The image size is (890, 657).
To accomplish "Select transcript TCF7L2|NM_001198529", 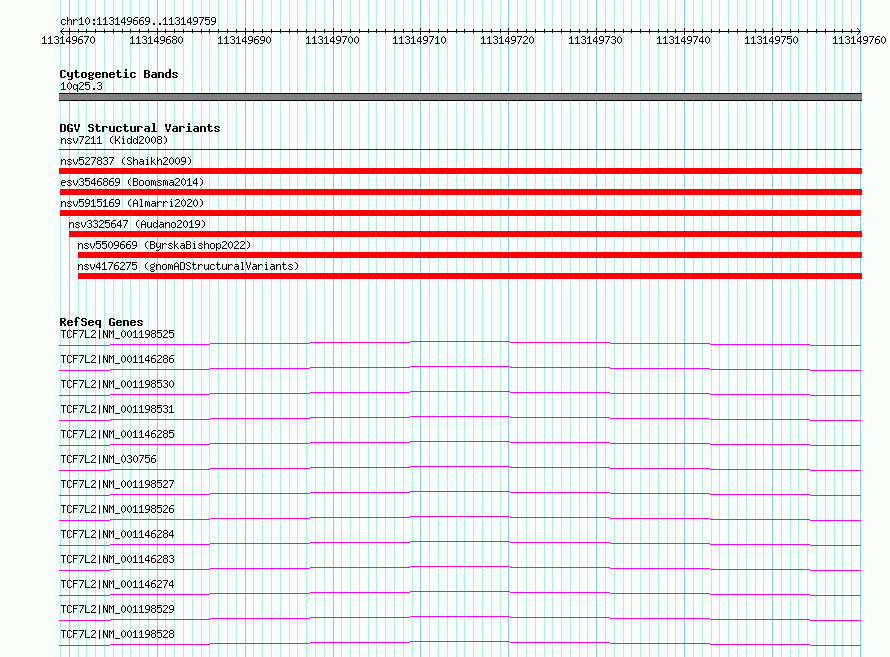I will (117, 609).
